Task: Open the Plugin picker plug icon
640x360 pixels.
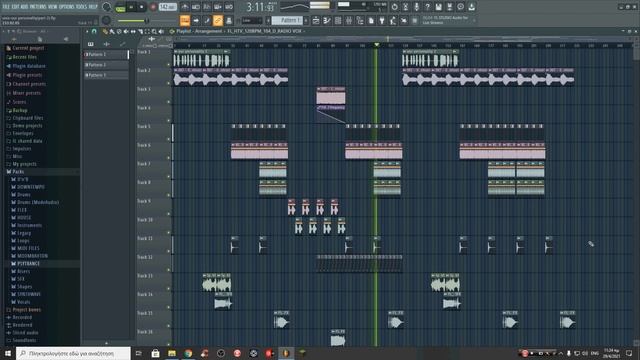Action: (382, 20)
